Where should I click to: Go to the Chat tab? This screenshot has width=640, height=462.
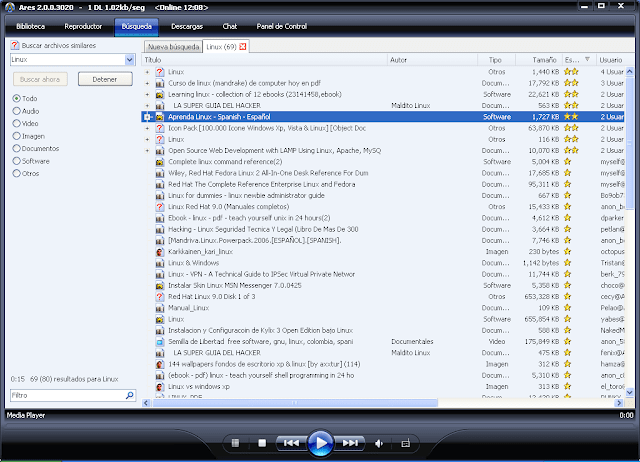pos(229,27)
